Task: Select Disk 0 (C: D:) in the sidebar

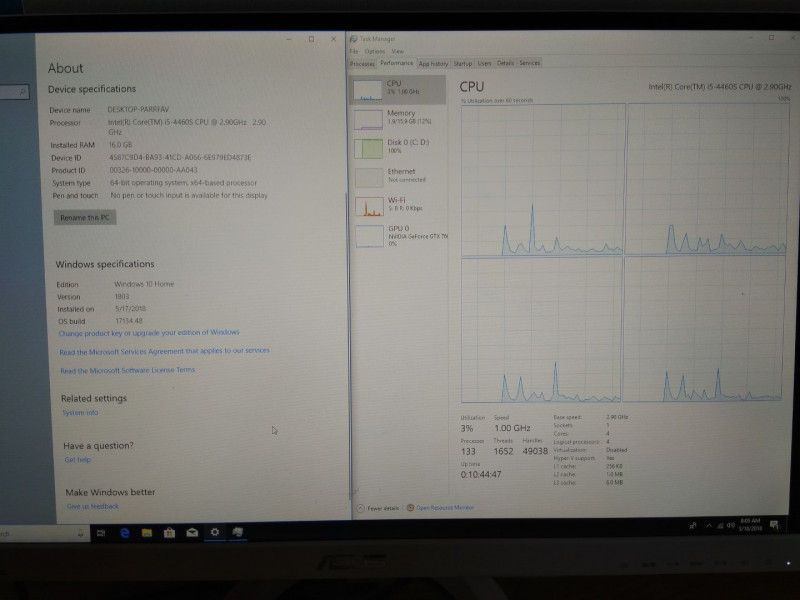Action: pyautogui.click(x=398, y=148)
